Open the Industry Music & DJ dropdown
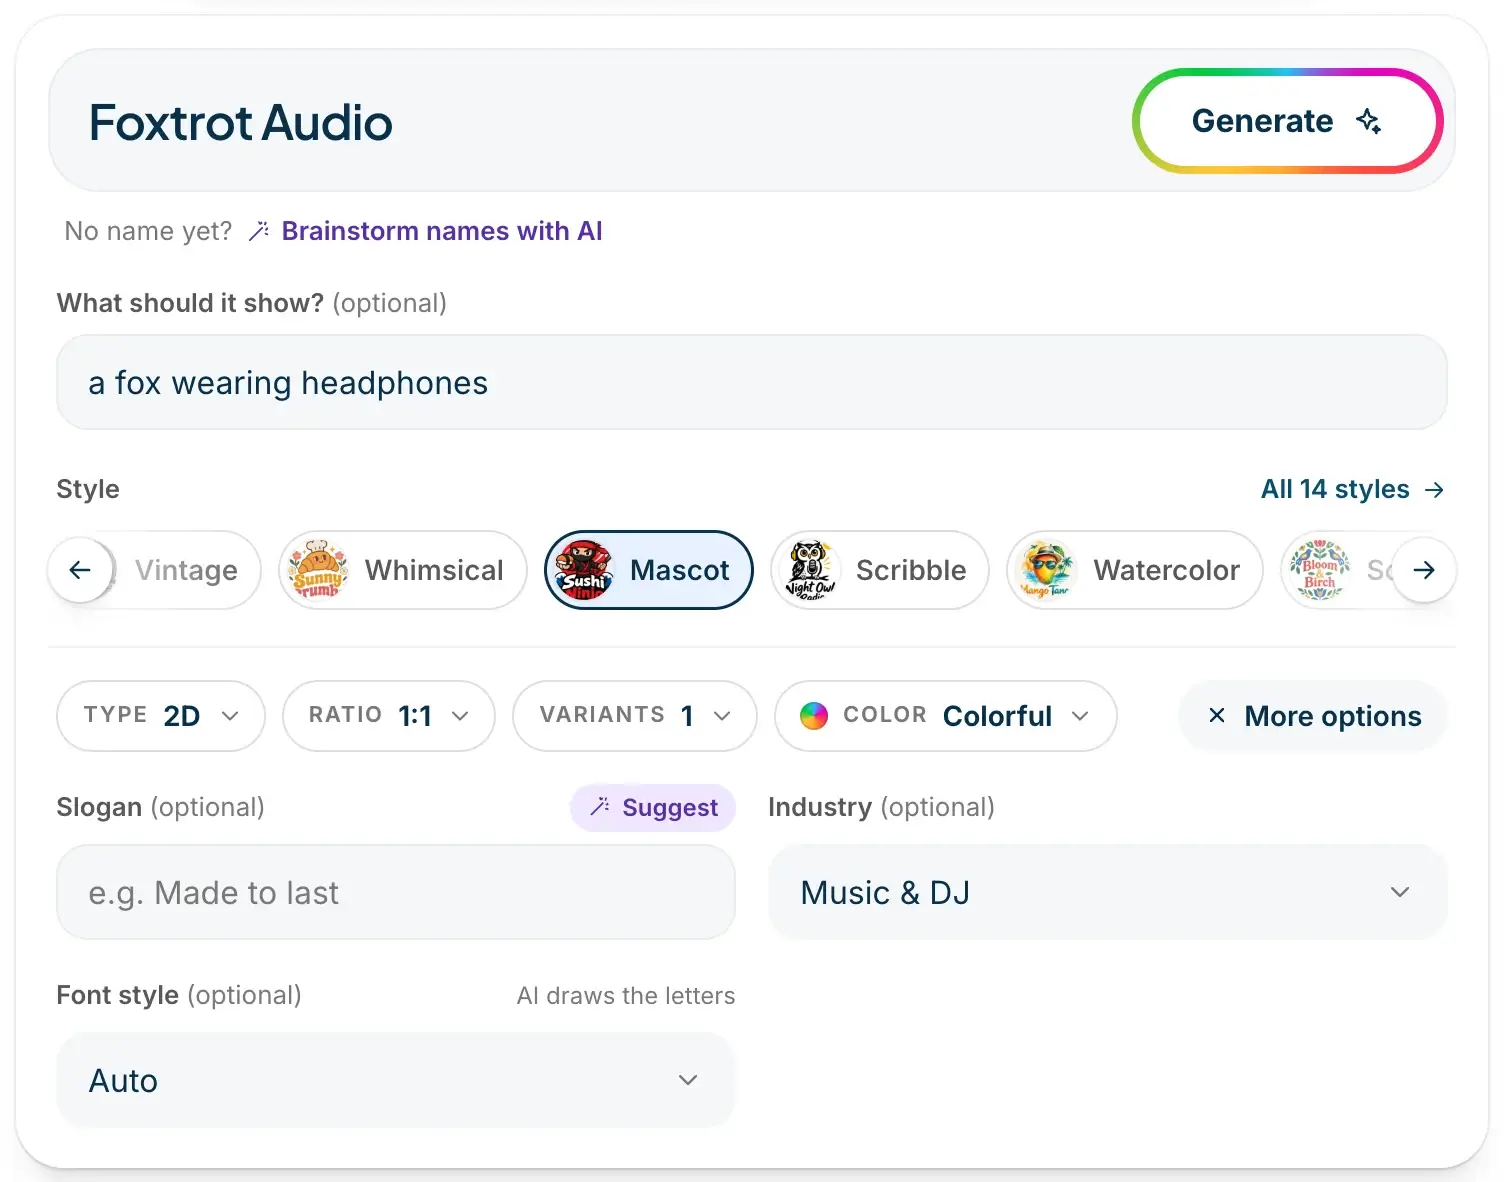Screen dimensions: 1504x1182 (1108, 892)
